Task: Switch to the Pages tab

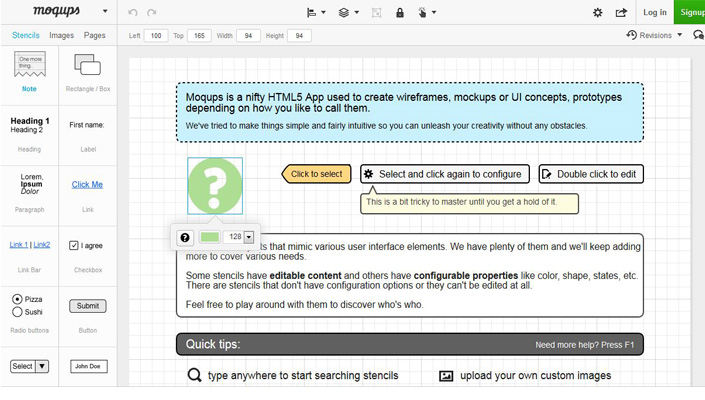Action: point(94,35)
